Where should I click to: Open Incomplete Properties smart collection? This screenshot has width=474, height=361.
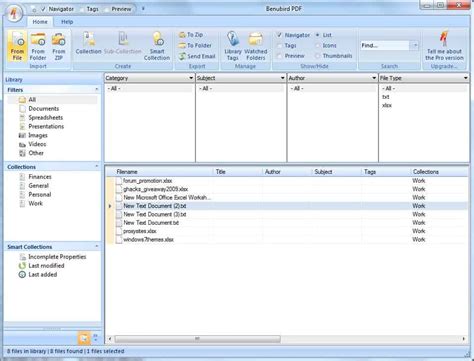click(x=53, y=257)
